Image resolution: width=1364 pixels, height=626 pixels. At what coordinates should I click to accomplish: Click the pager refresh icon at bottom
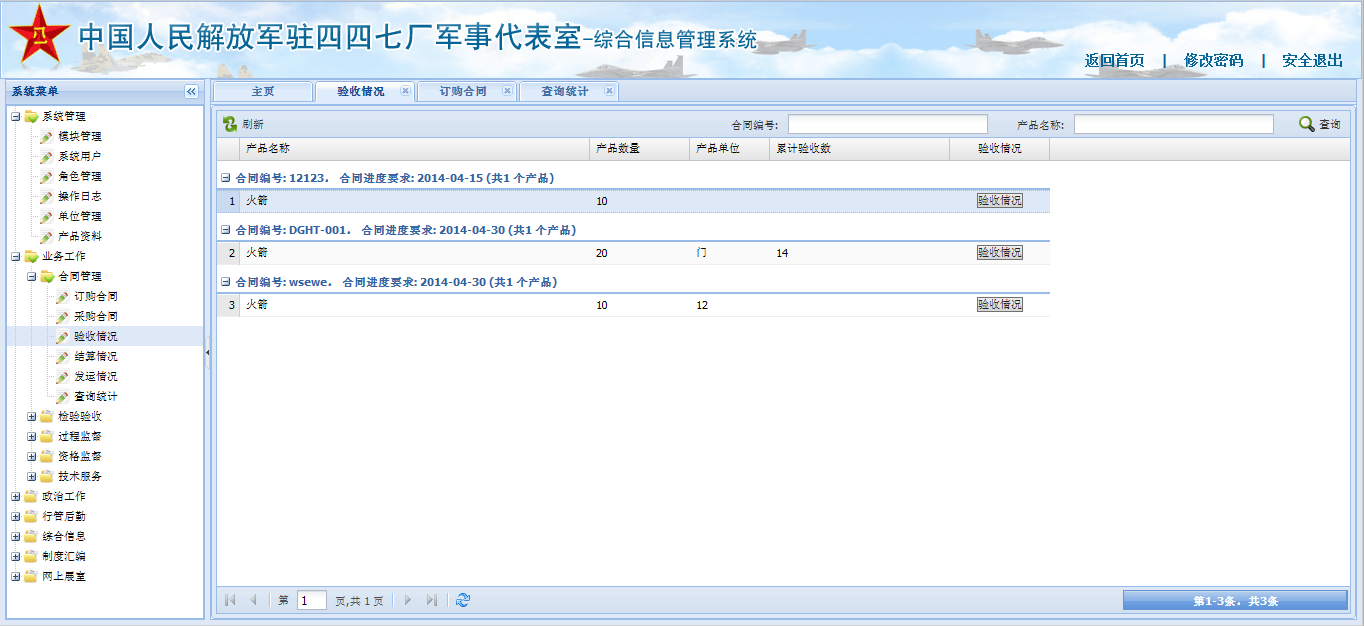(x=462, y=600)
